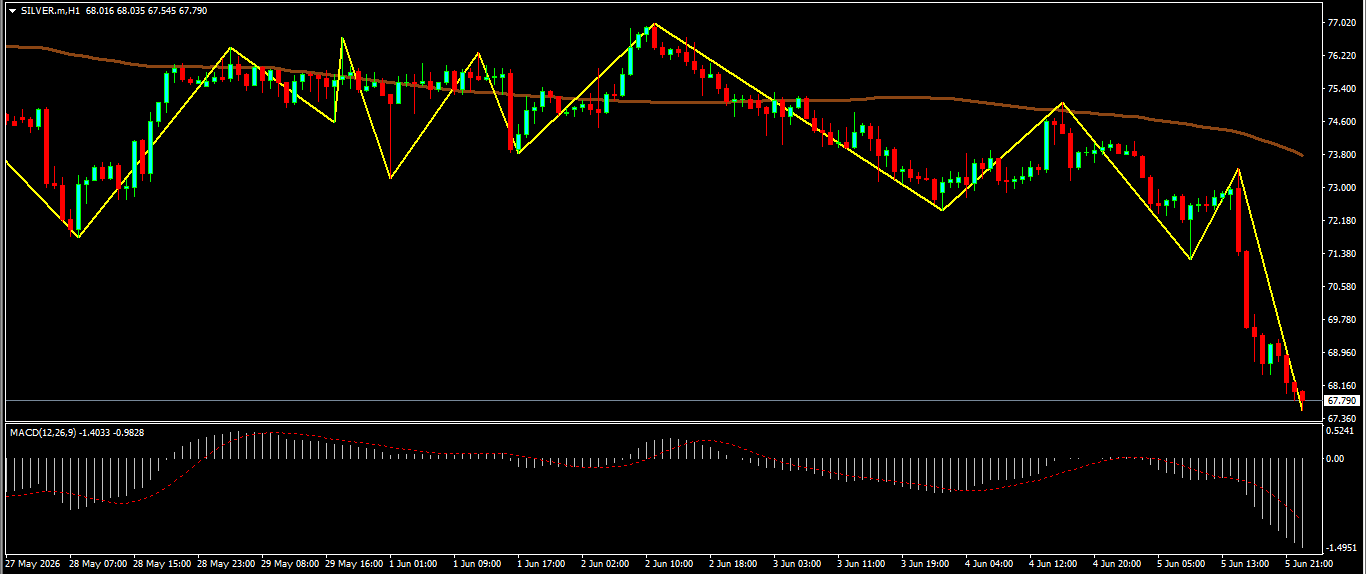Click price scale label 67.360

[1341, 419]
